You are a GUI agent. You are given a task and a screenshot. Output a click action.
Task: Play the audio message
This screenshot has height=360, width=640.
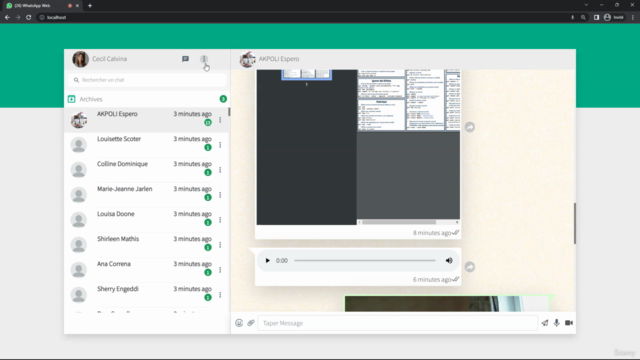(x=267, y=260)
